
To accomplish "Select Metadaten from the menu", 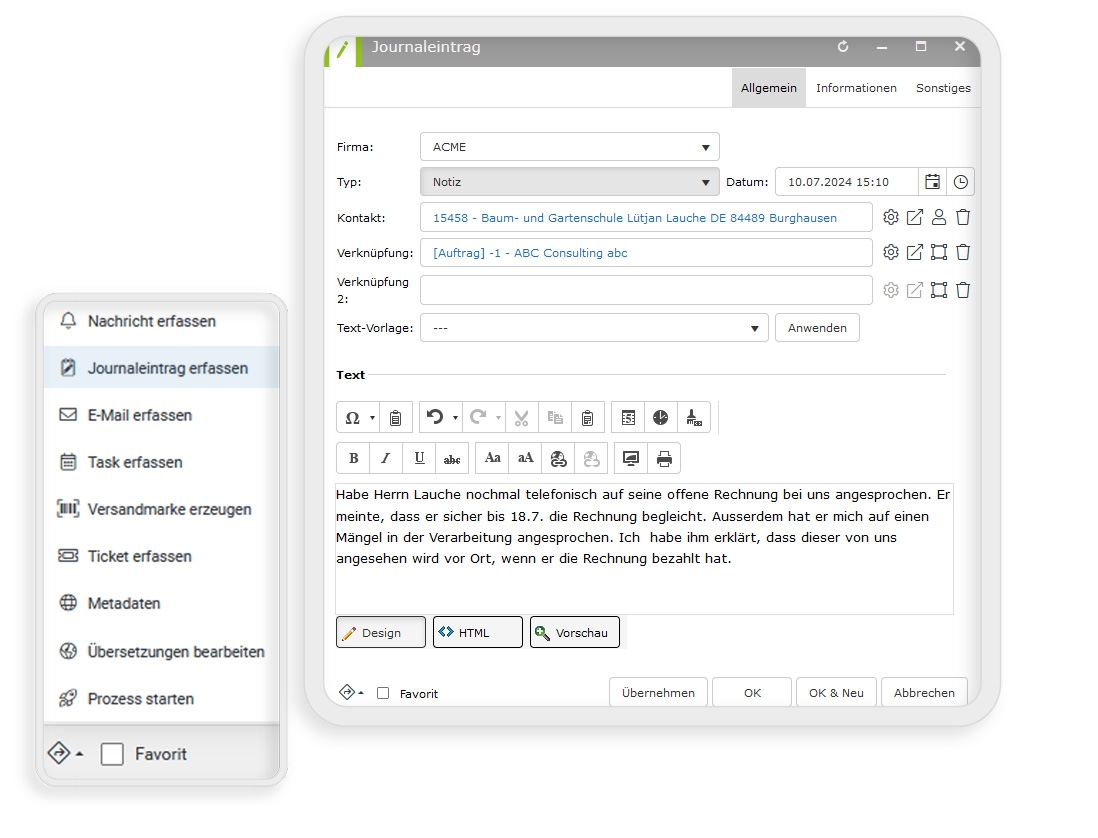I will (x=161, y=603).
